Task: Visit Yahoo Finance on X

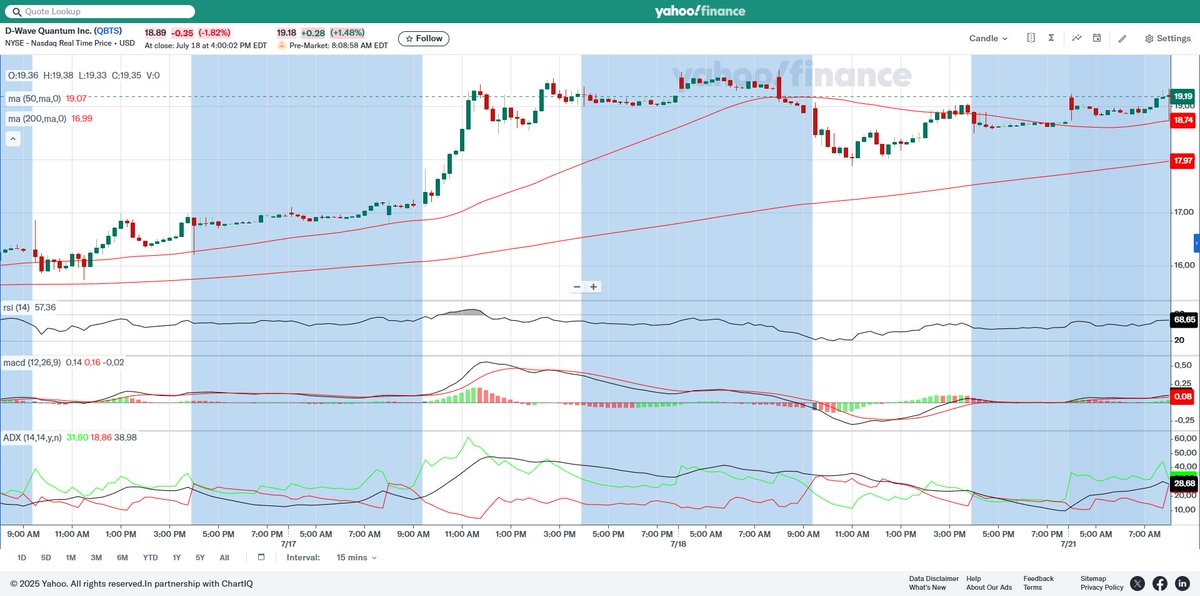Action: (1138, 583)
